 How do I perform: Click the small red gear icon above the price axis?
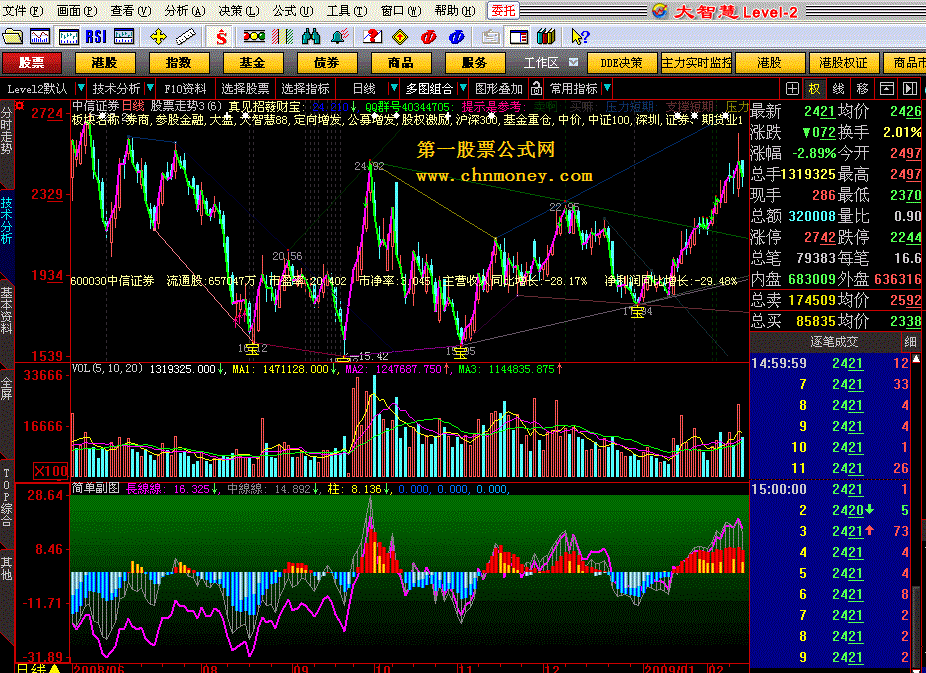(x=20, y=106)
